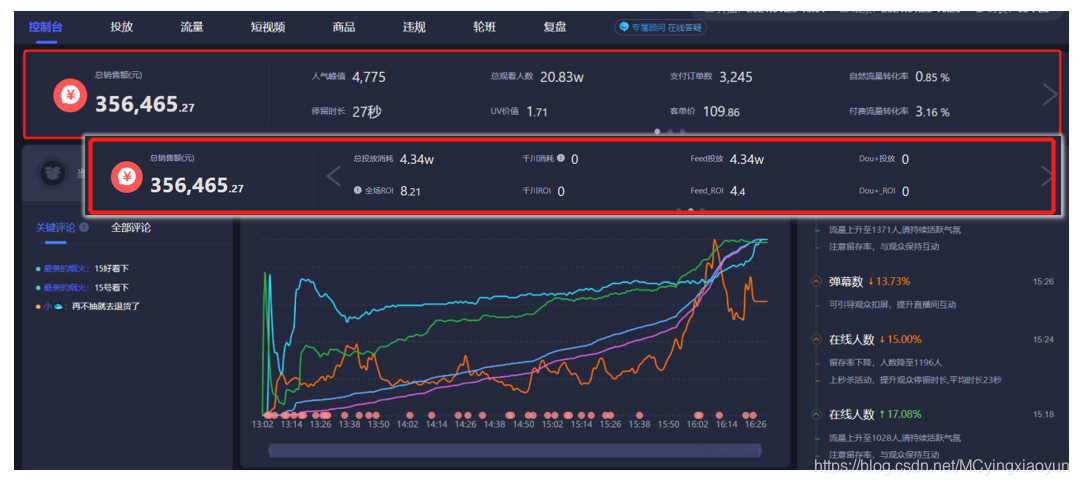Image resolution: width=1079 pixels, height=485 pixels.
Task: Click the 付费流量转化率 value 3.16 %
Action: click(932, 111)
